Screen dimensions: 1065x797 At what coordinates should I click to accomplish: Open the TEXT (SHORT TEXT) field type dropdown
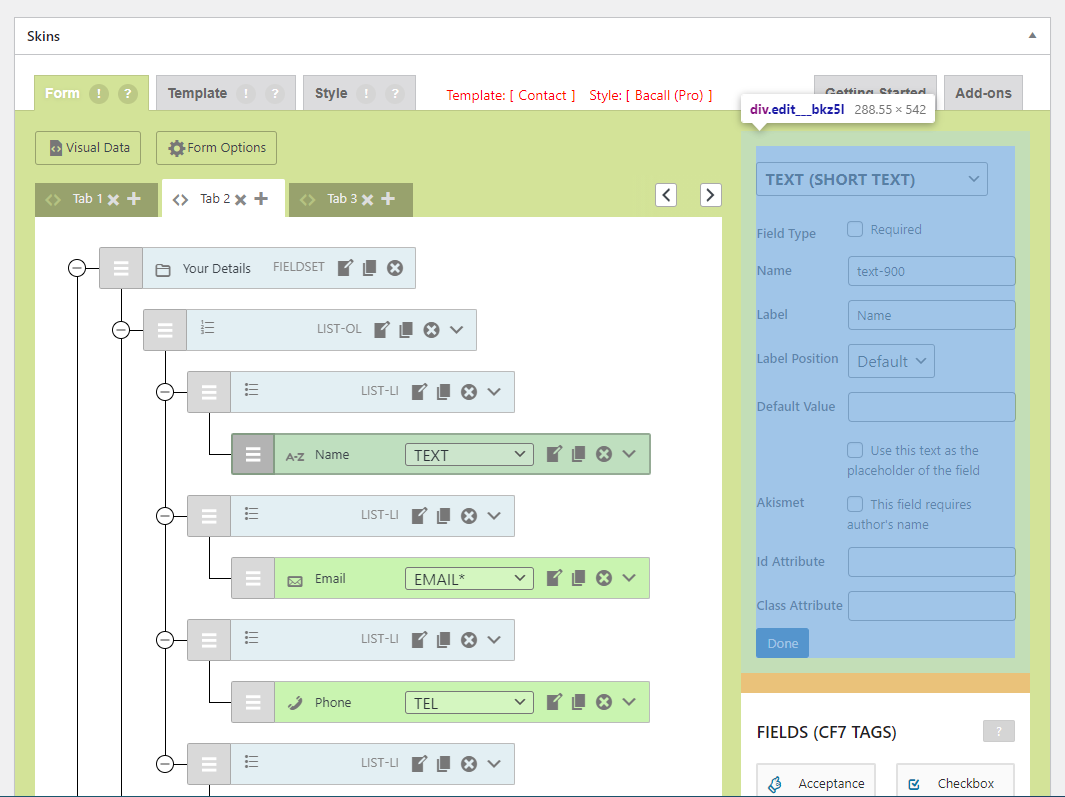(871, 179)
